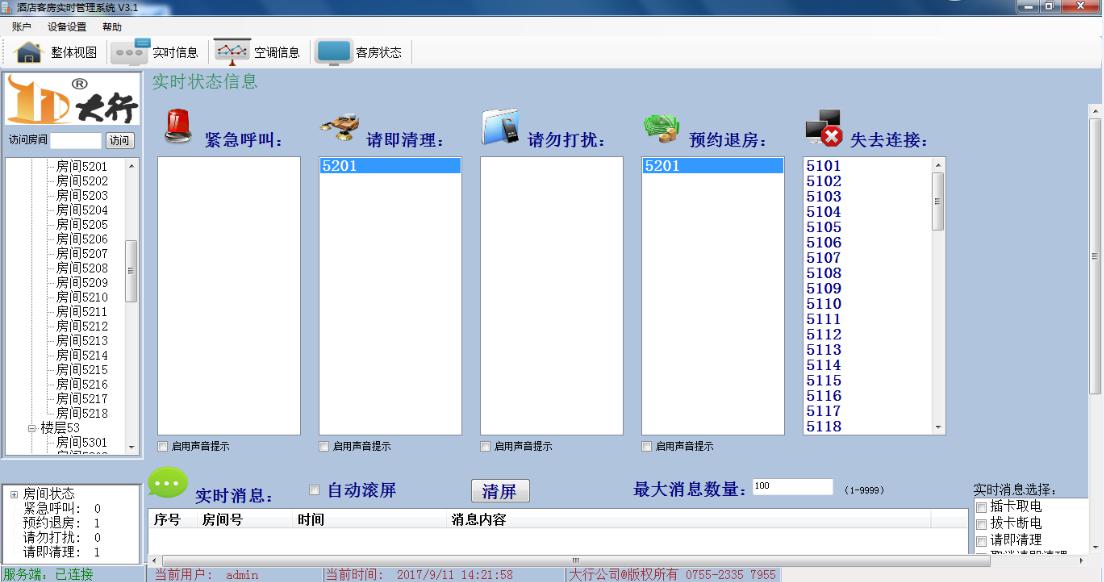The height and width of the screenshot is (582, 1104).
Task: Open the 帮助 menu
Action: click(112, 27)
